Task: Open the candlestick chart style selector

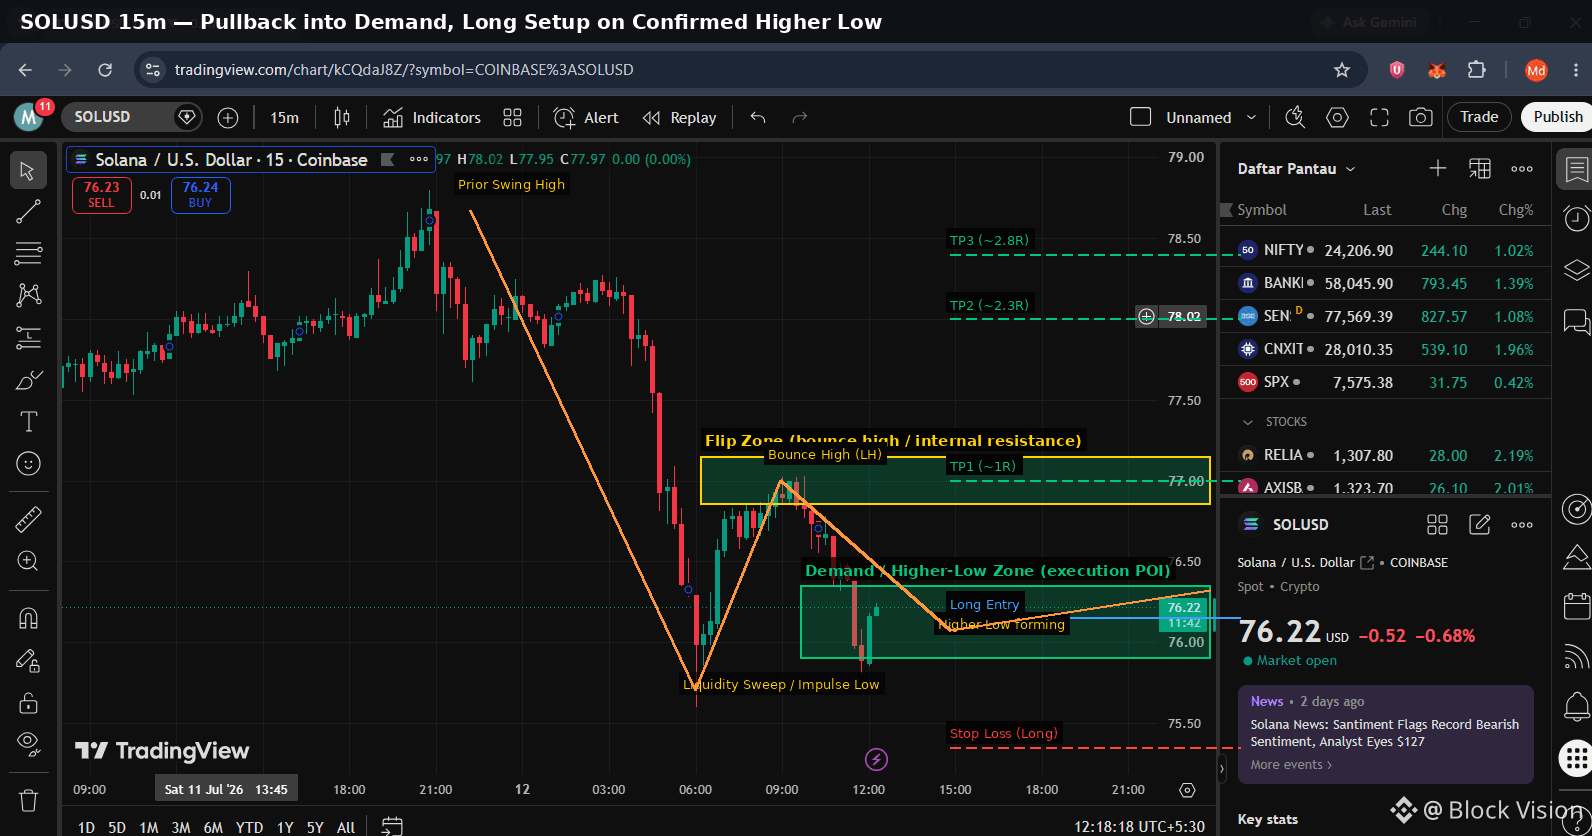Action: (x=342, y=118)
